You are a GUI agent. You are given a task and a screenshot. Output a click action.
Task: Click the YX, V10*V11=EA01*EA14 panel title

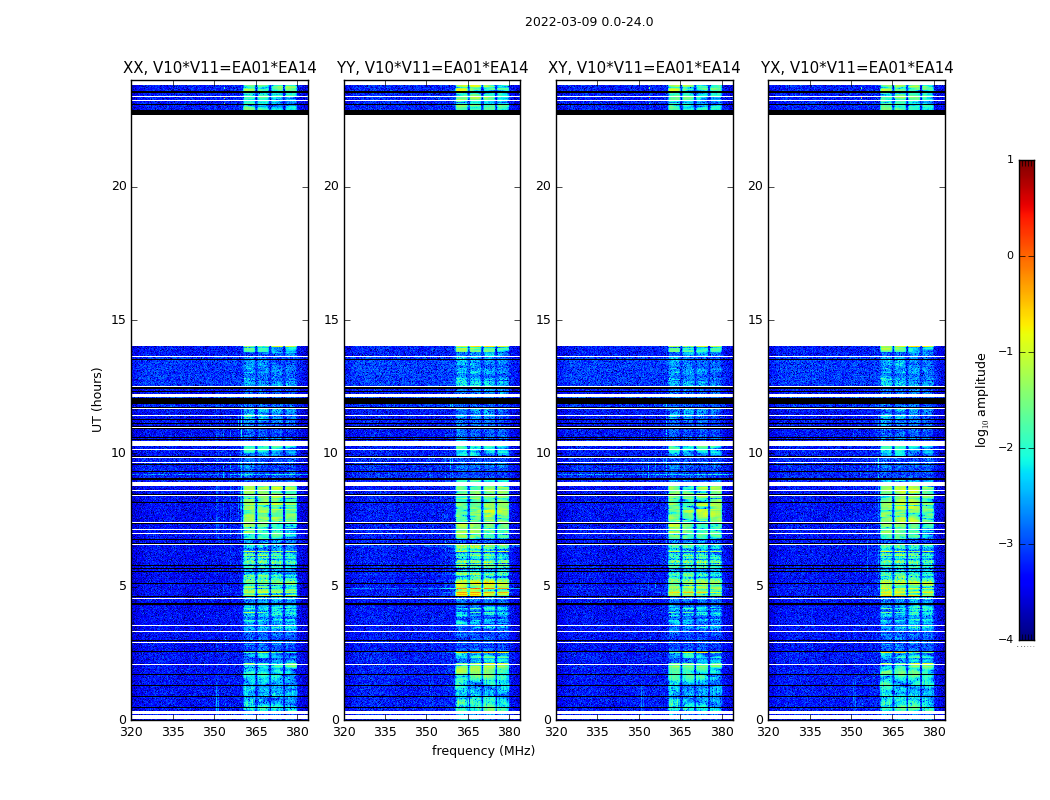click(856, 68)
